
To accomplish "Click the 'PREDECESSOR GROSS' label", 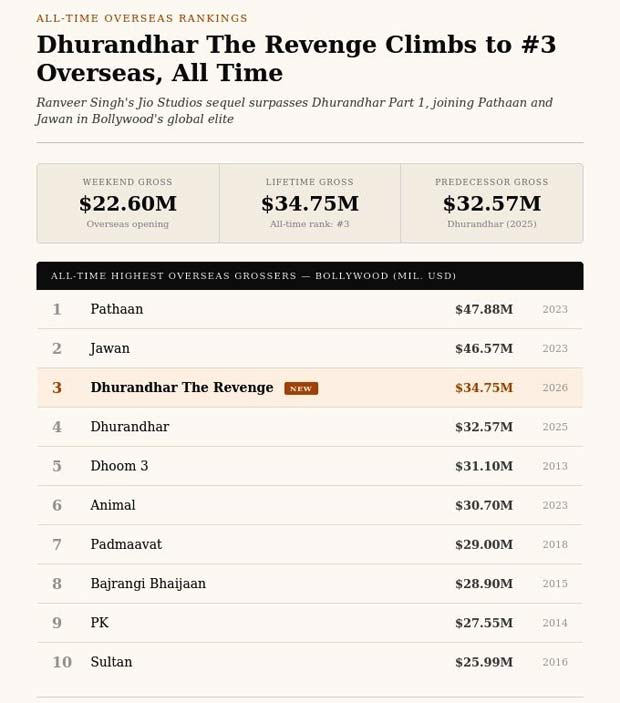I will (x=491, y=182).
